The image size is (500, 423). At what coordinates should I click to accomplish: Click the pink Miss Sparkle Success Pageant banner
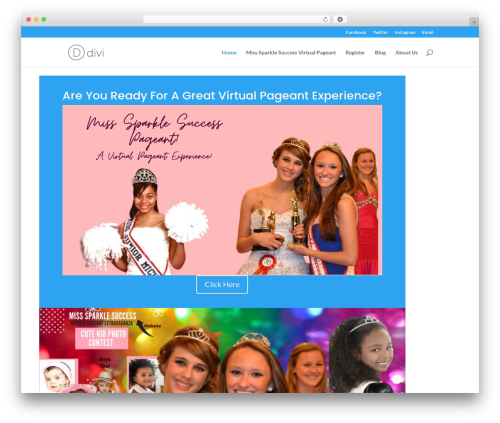coord(222,190)
